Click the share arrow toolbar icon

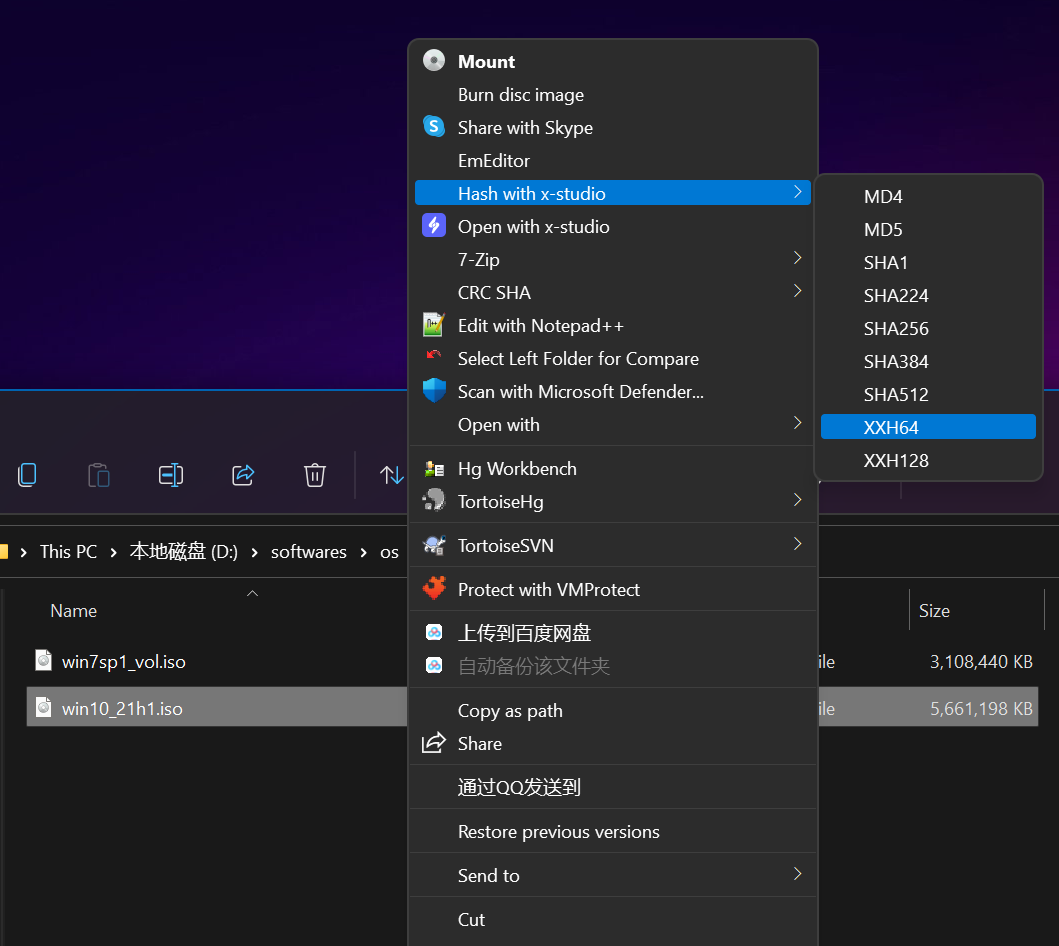(243, 475)
